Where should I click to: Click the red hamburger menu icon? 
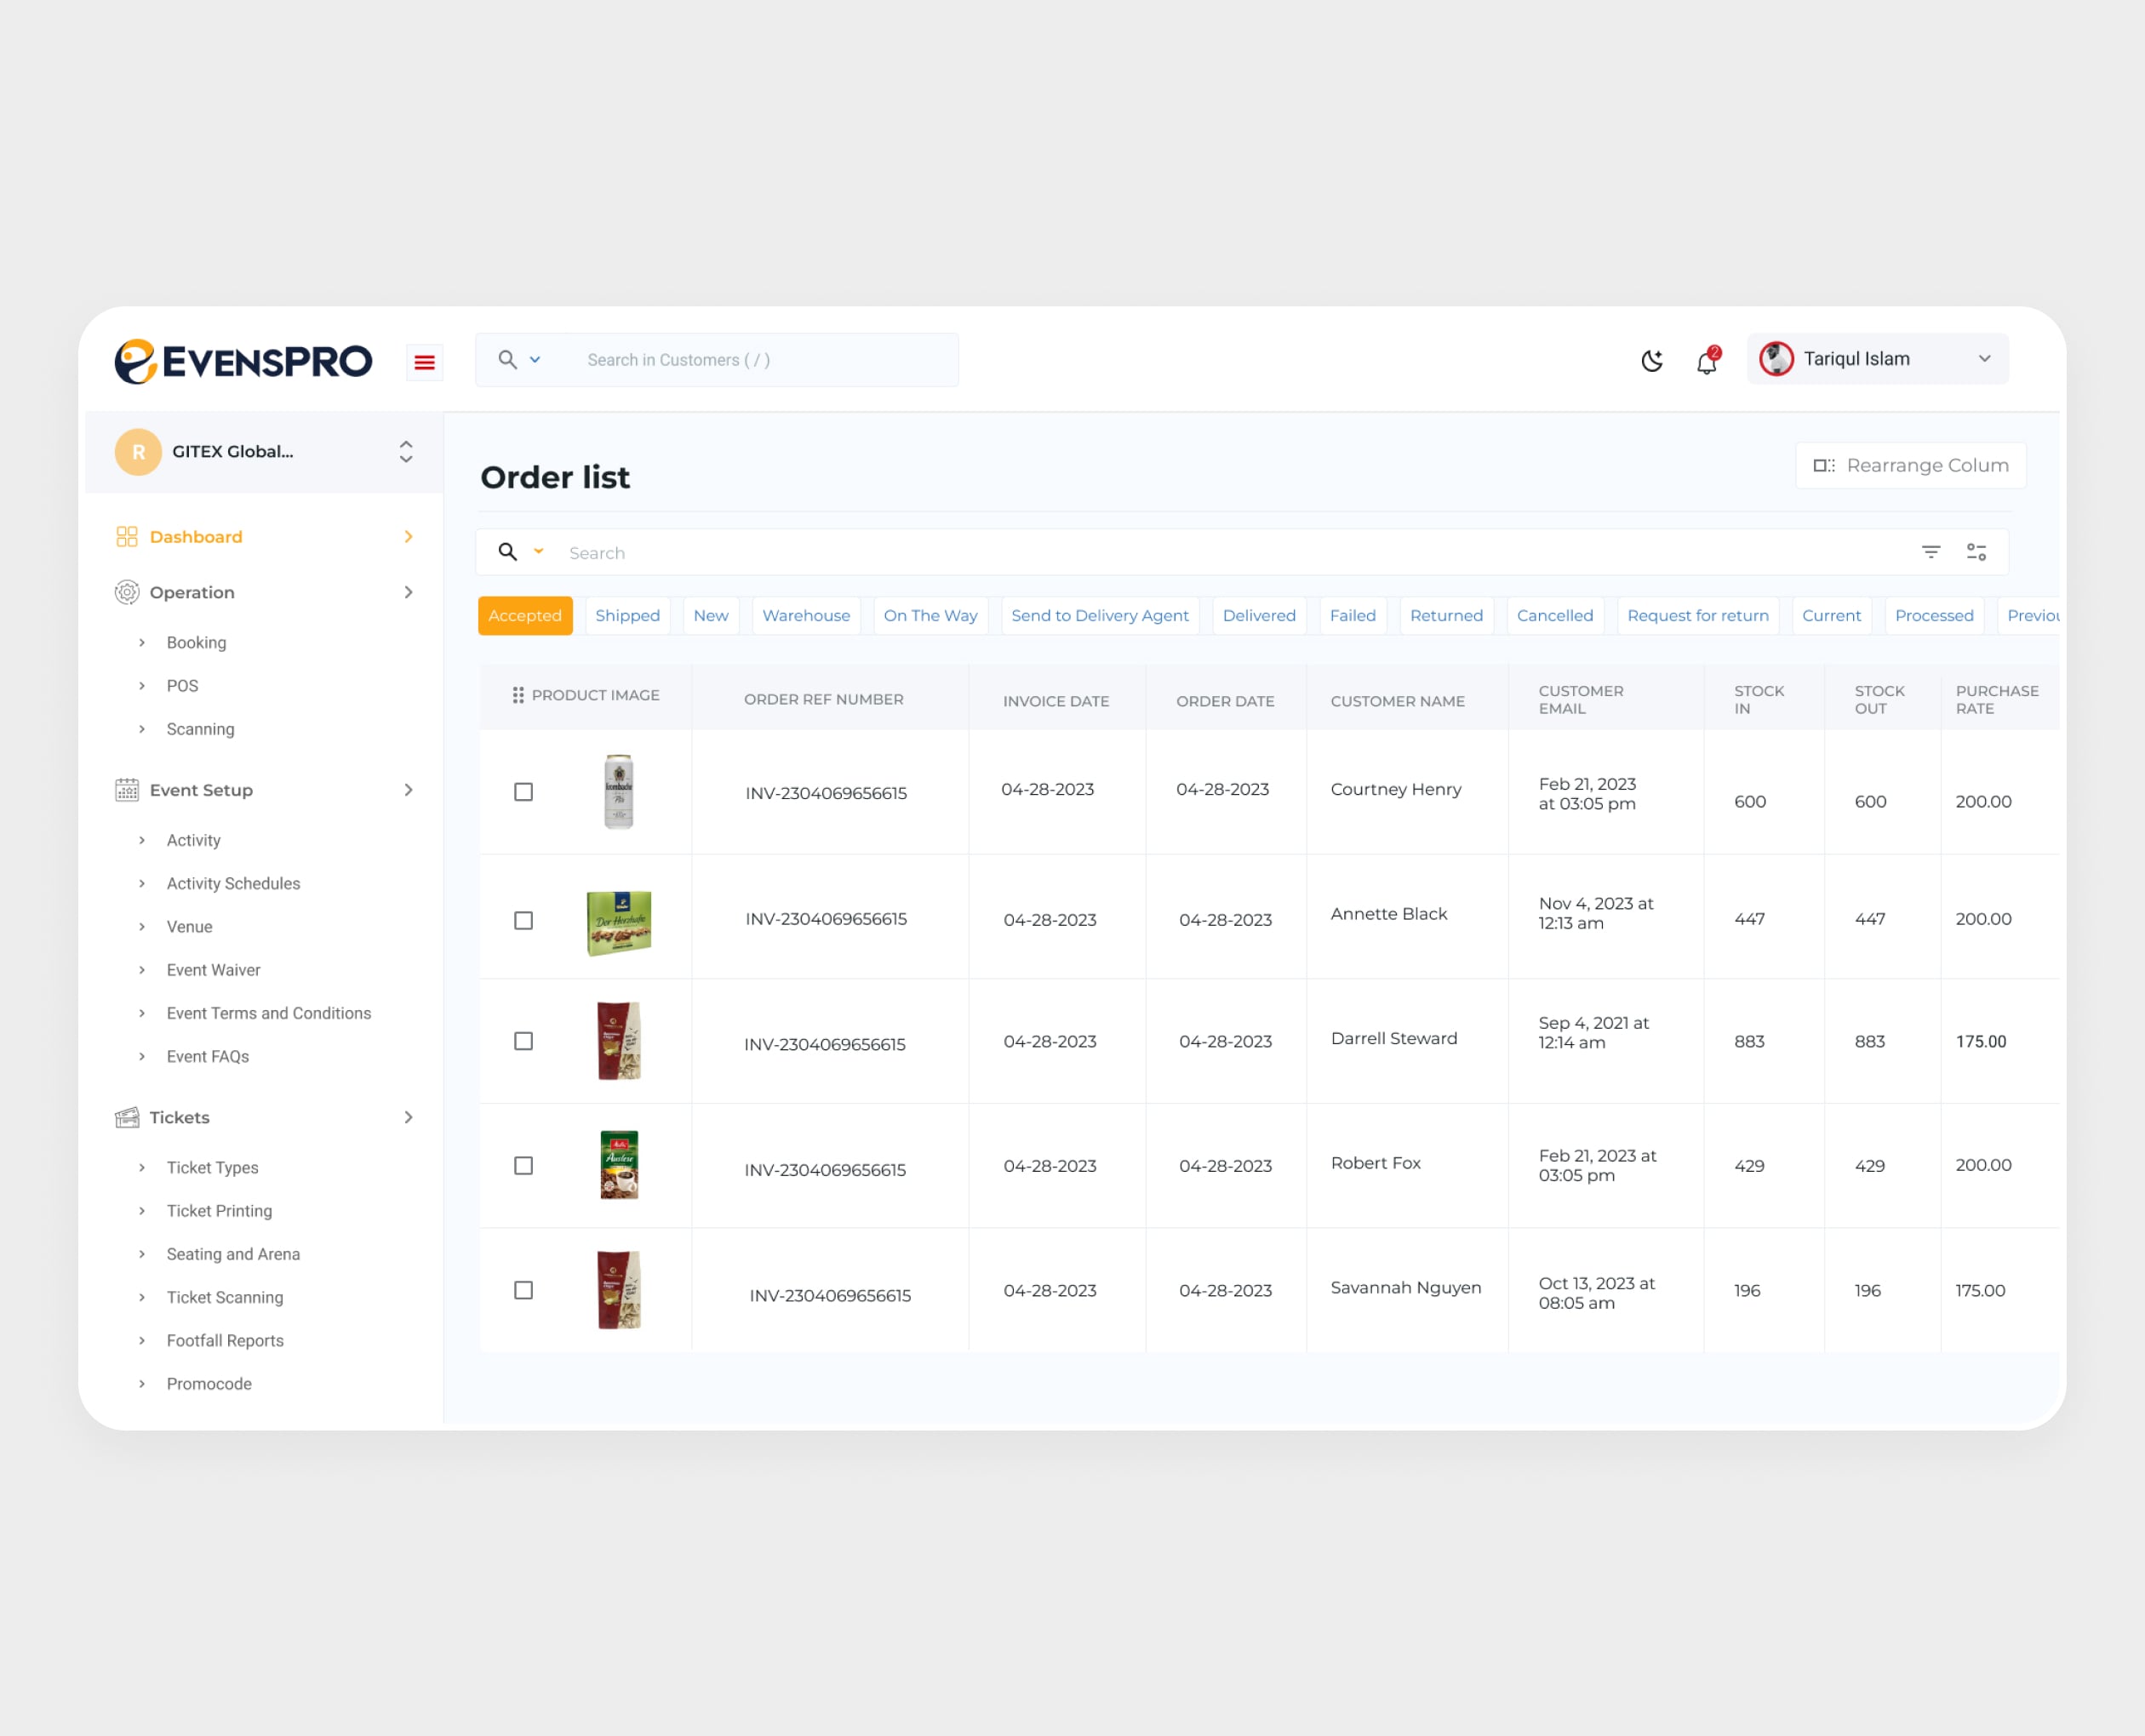click(424, 362)
